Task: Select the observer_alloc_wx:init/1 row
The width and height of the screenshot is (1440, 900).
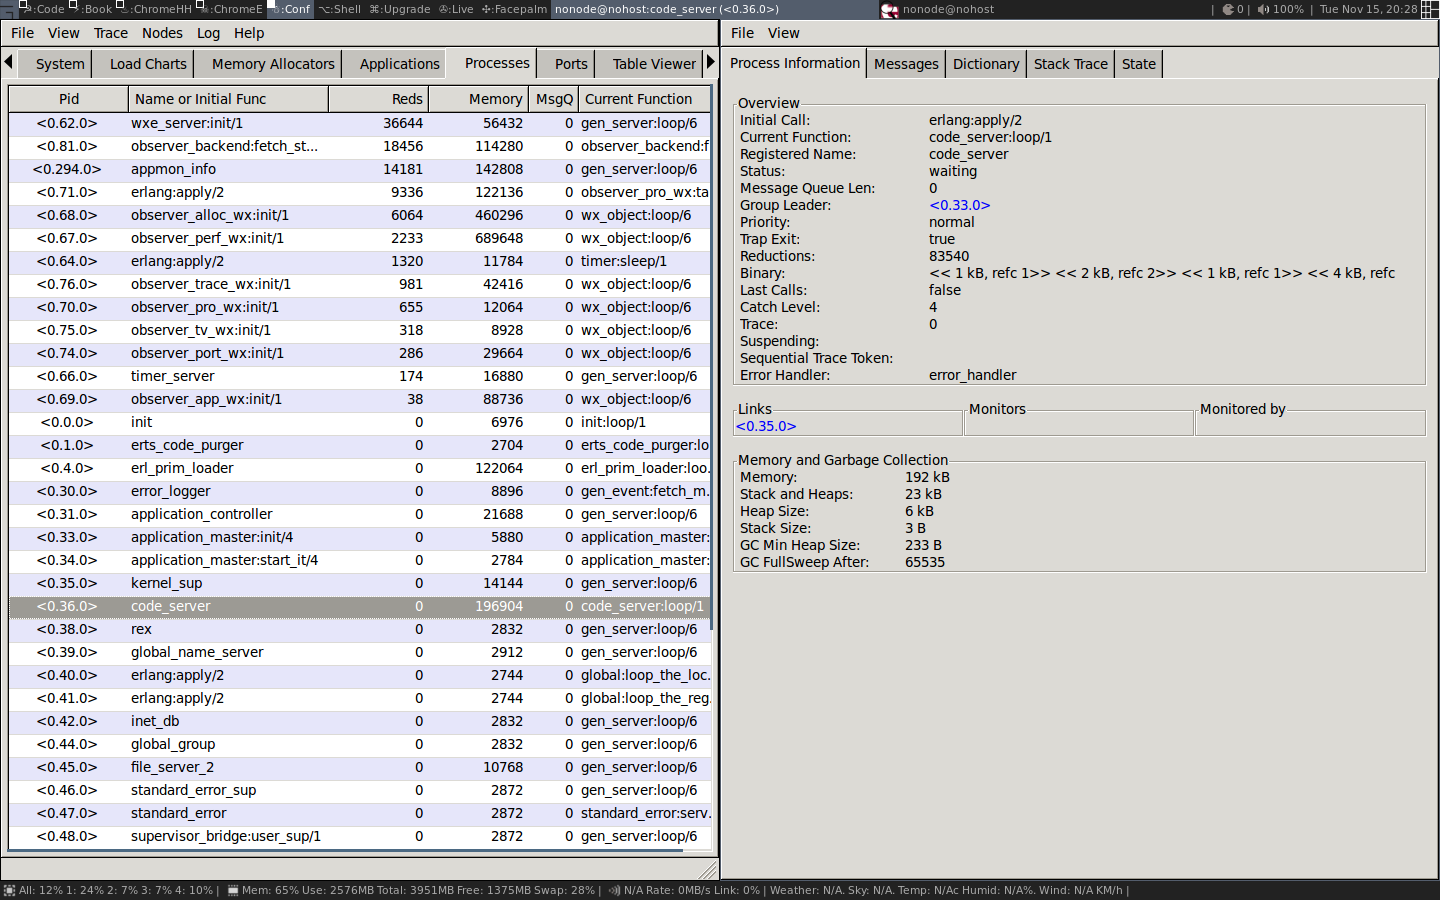Action: point(360,215)
